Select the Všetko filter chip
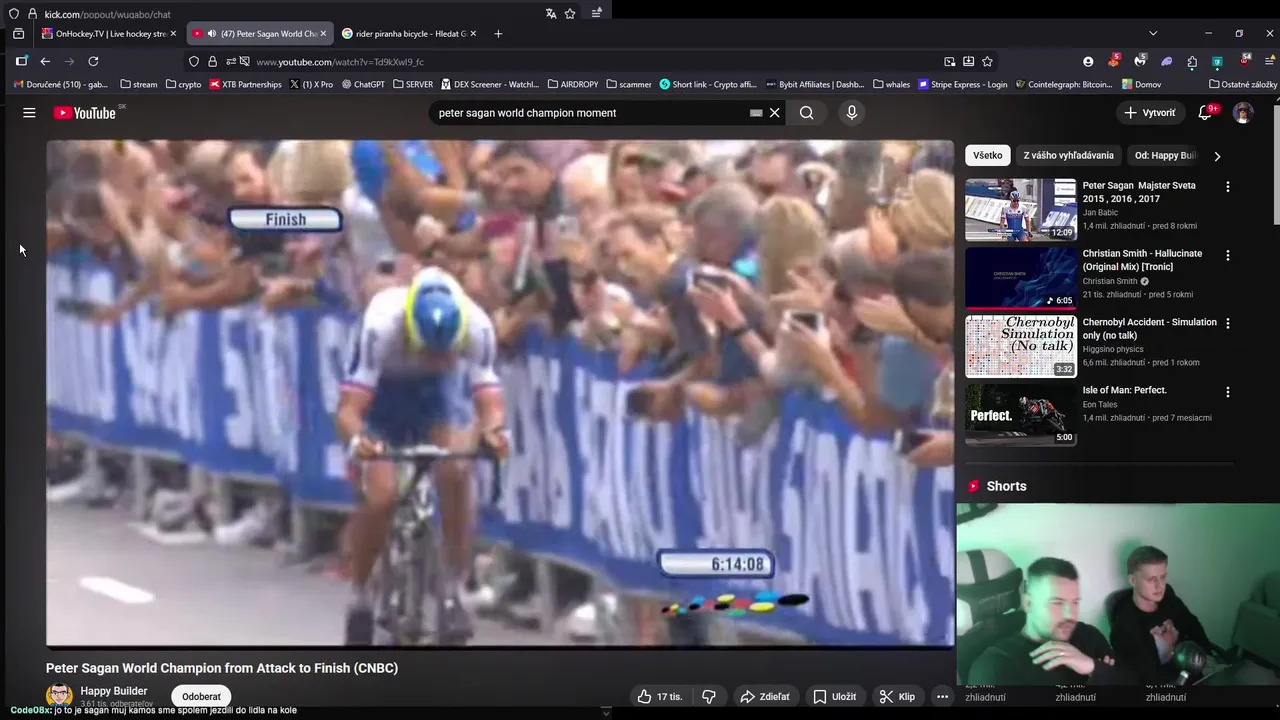 click(987, 155)
